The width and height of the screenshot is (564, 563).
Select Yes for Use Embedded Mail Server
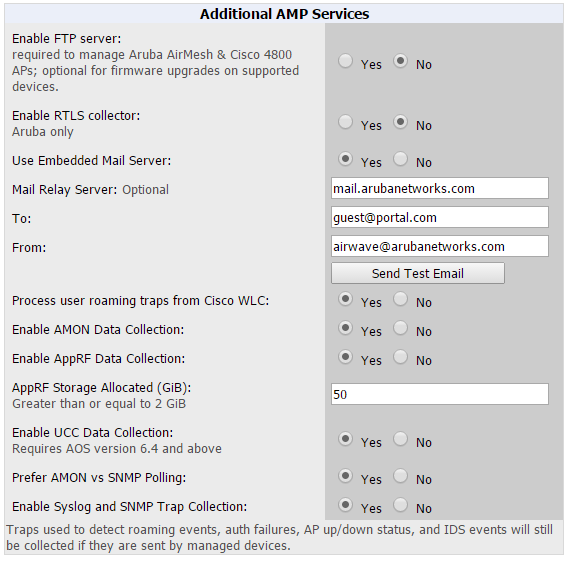[345, 159]
